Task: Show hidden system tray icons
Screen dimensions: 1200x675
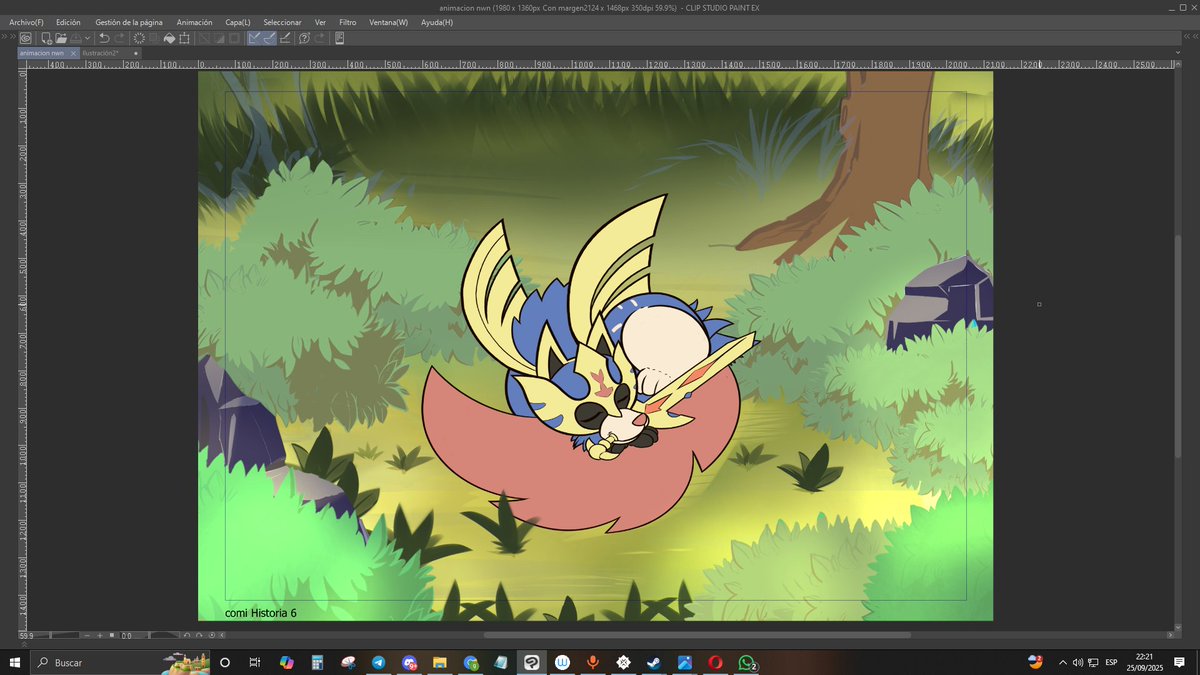Action: [1064, 662]
